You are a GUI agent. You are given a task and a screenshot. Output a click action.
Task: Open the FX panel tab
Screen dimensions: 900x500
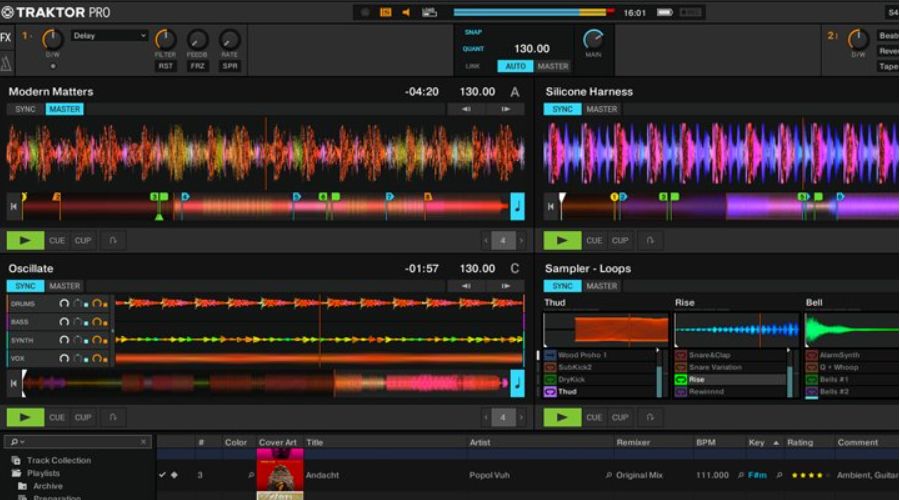point(6,38)
